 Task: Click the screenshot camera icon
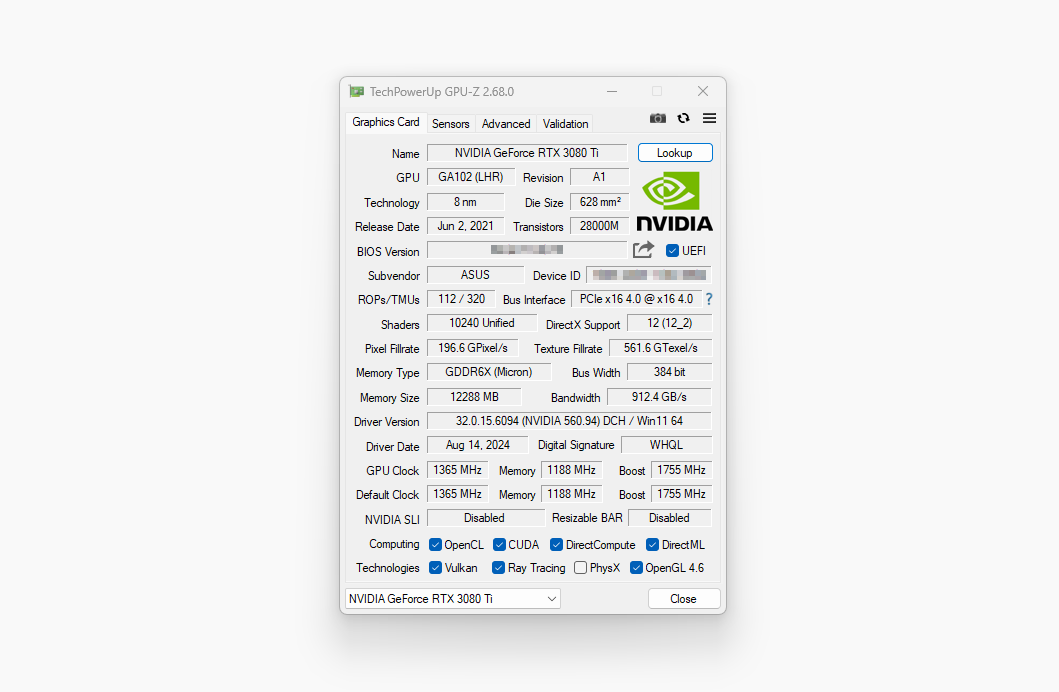pyautogui.click(x=657, y=118)
